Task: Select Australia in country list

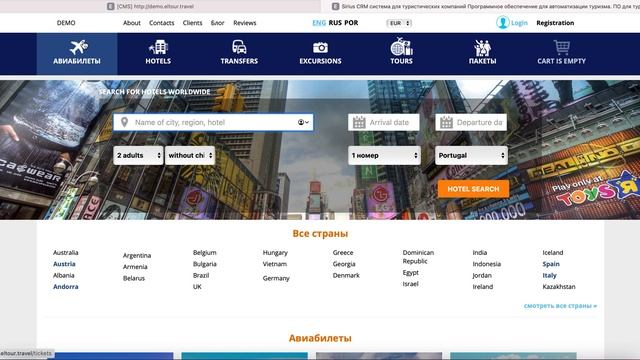Action: (66, 253)
